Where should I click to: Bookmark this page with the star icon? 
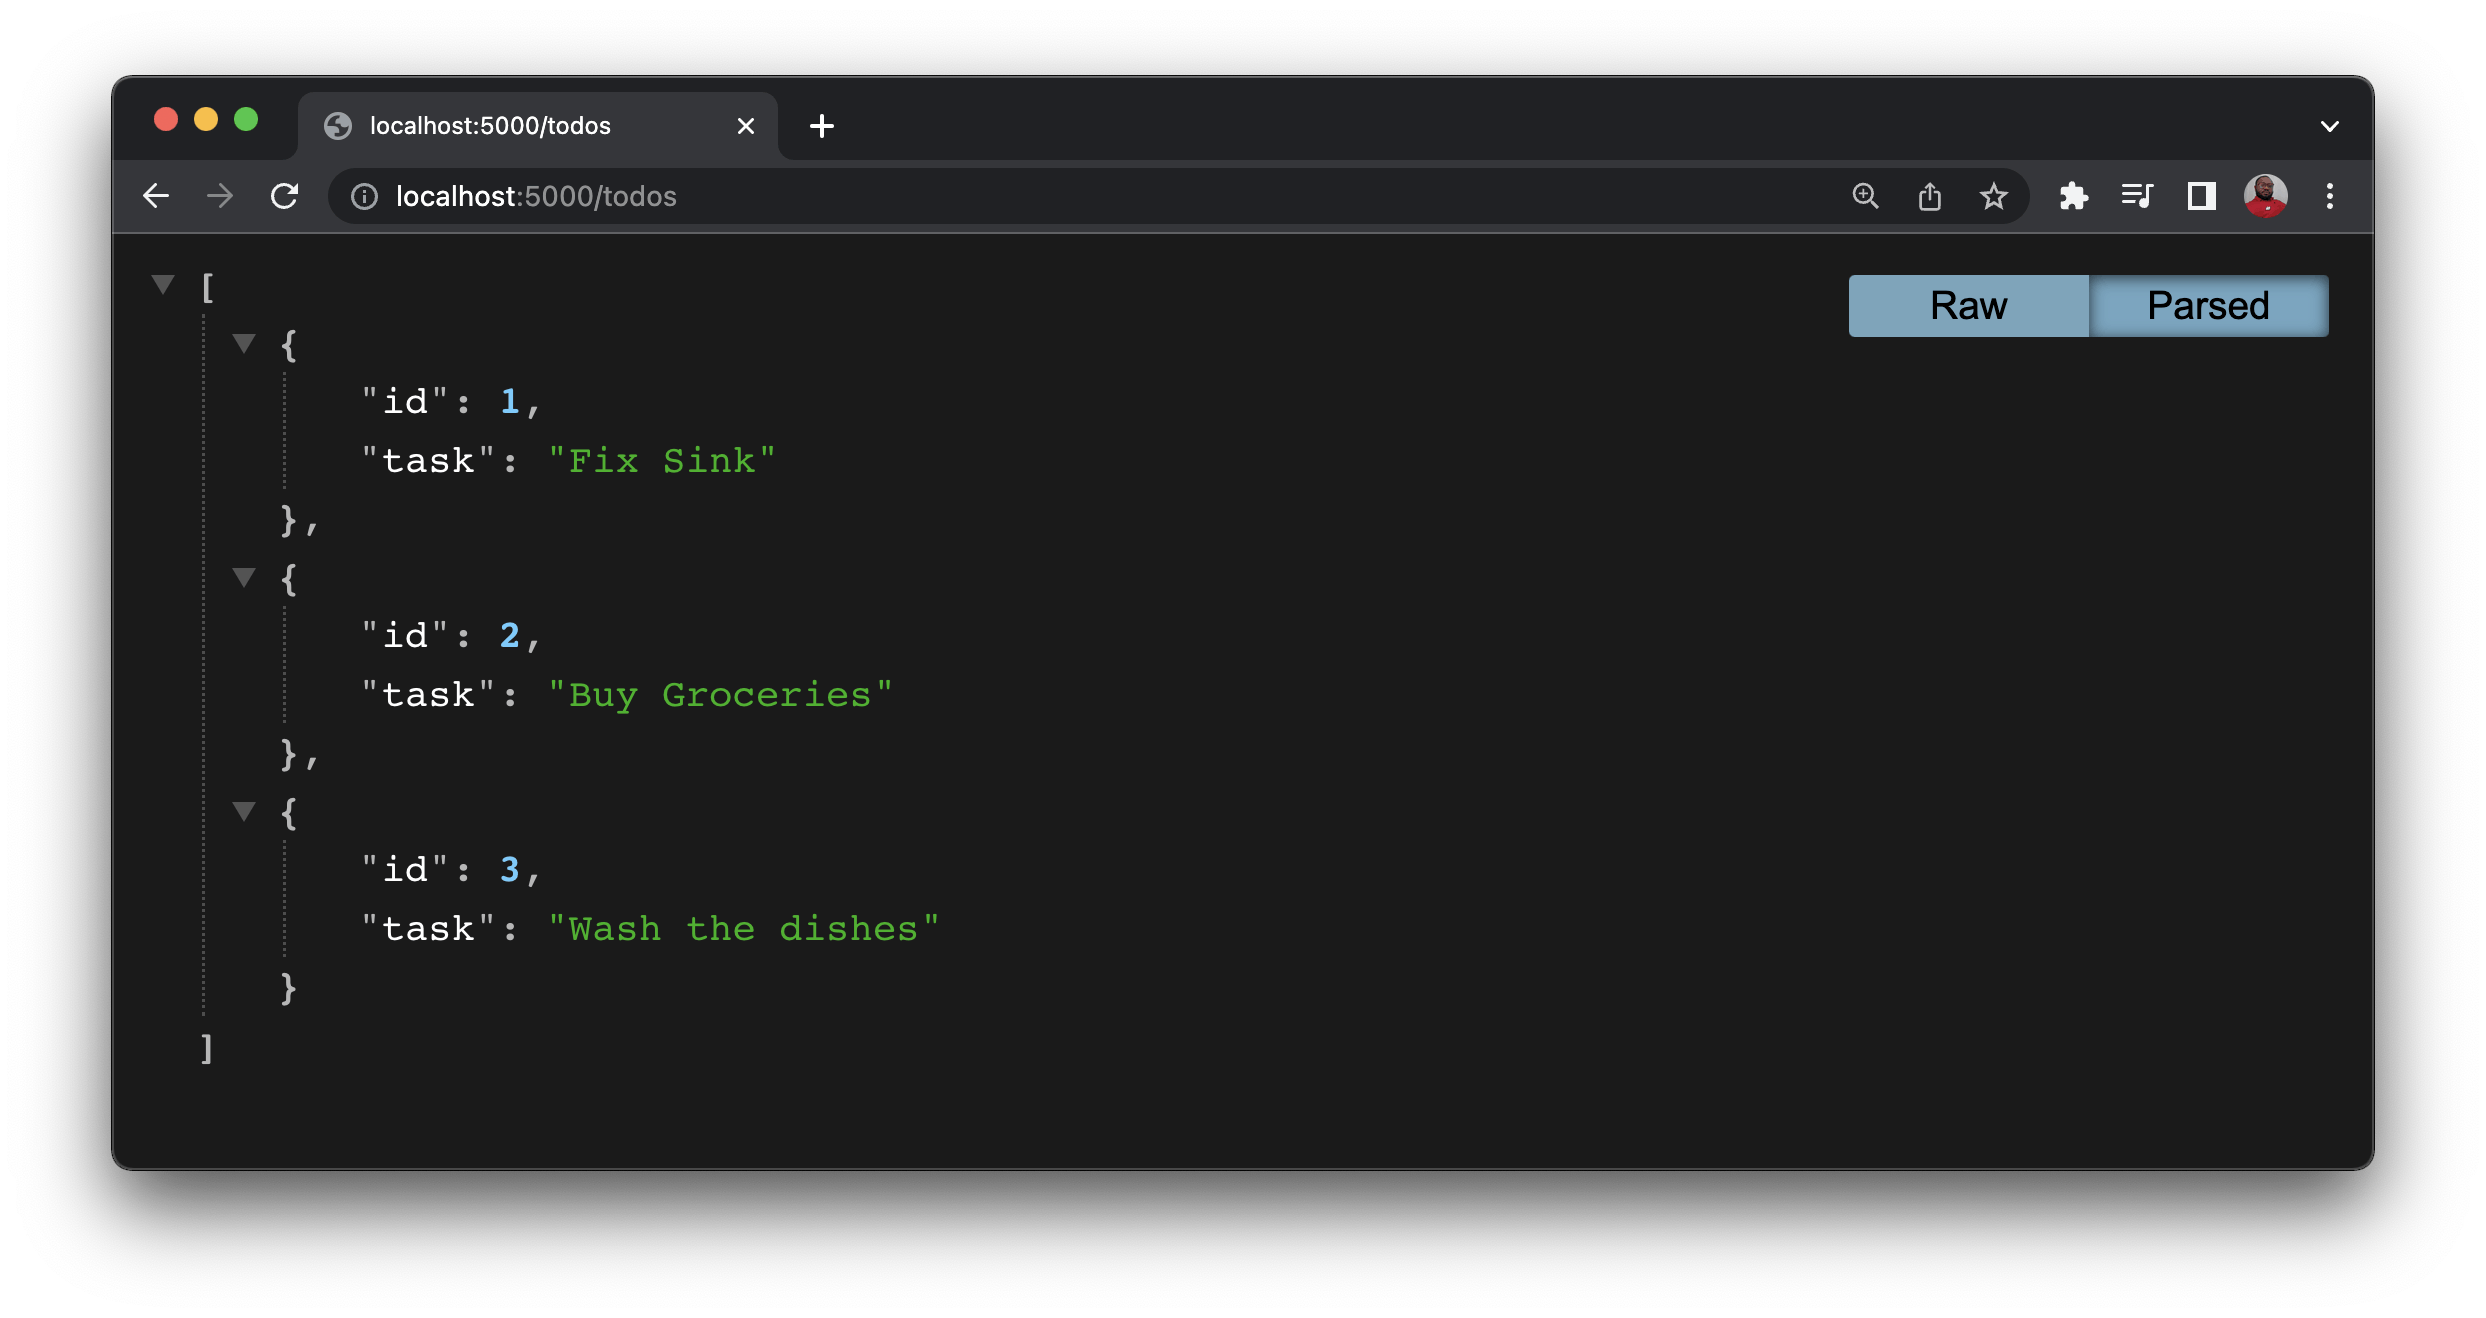[1994, 196]
